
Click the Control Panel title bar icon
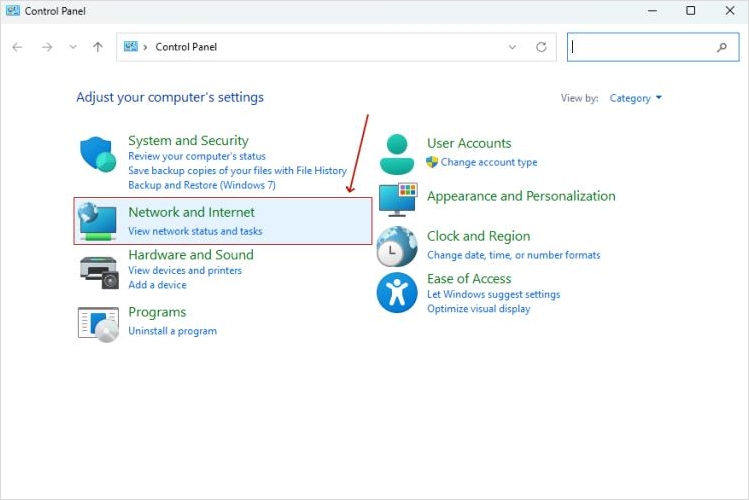[x=13, y=11]
